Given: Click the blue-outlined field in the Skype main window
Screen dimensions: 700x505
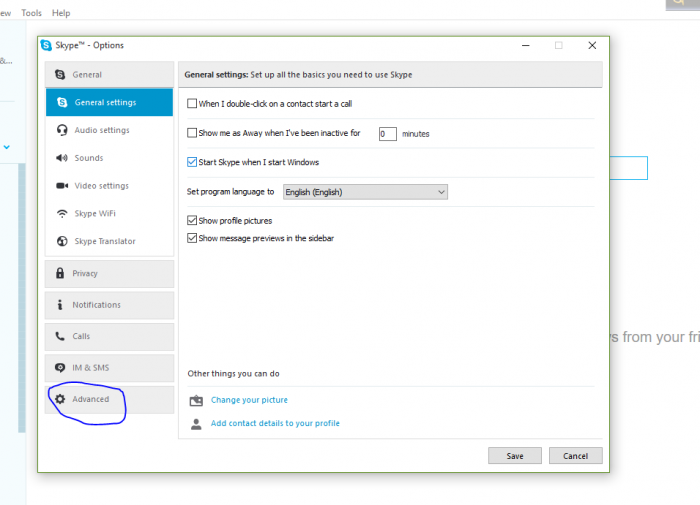Looking at the screenshot, I should tap(629, 168).
